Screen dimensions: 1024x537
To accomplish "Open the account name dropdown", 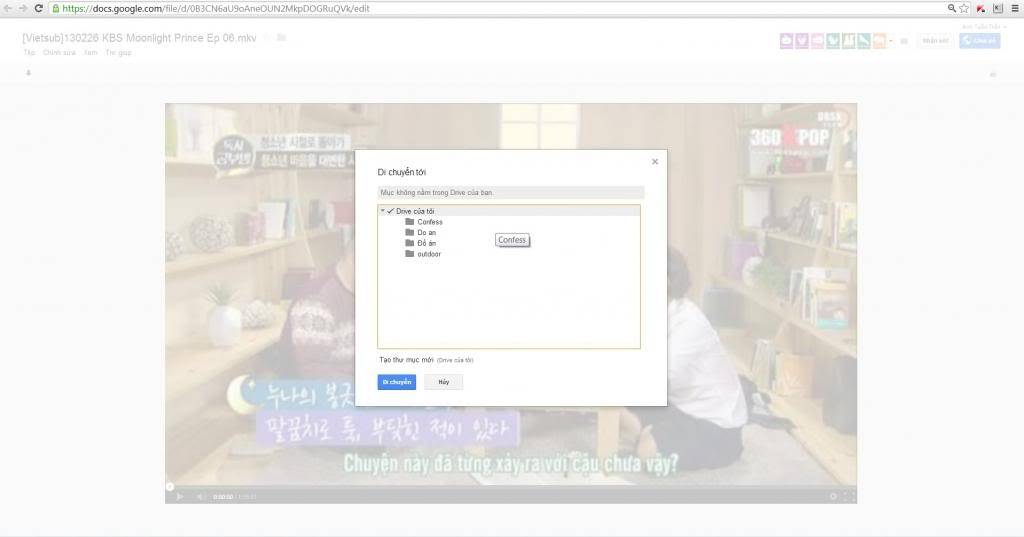I will coord(984,27).
